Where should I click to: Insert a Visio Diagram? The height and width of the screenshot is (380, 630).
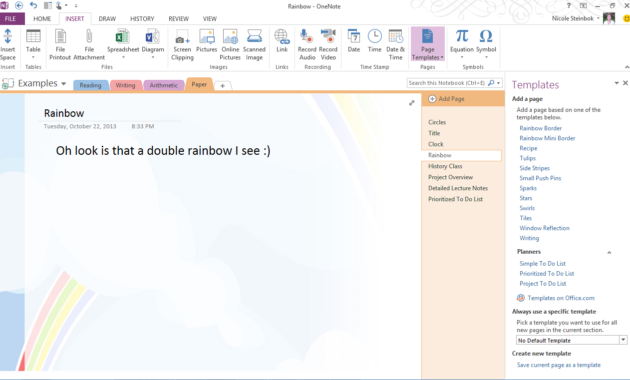153,44
